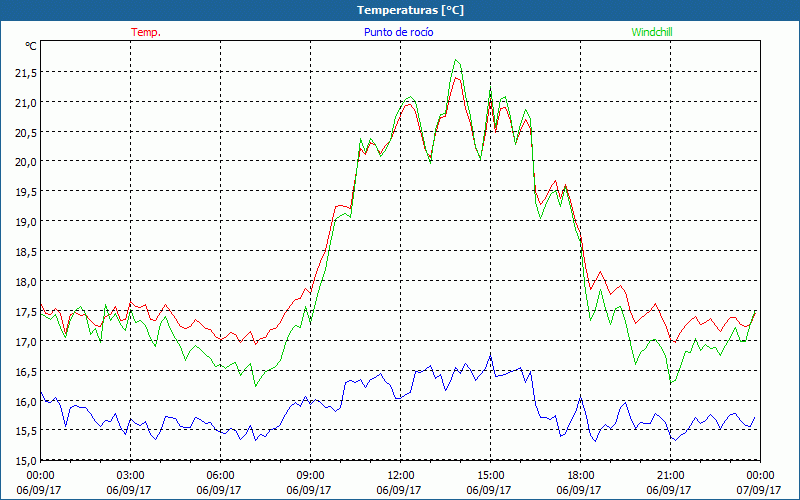The height and width of the screenshot is (500, 800).
Task: Click the 21:00 time axis label
Action: point(670,475)
